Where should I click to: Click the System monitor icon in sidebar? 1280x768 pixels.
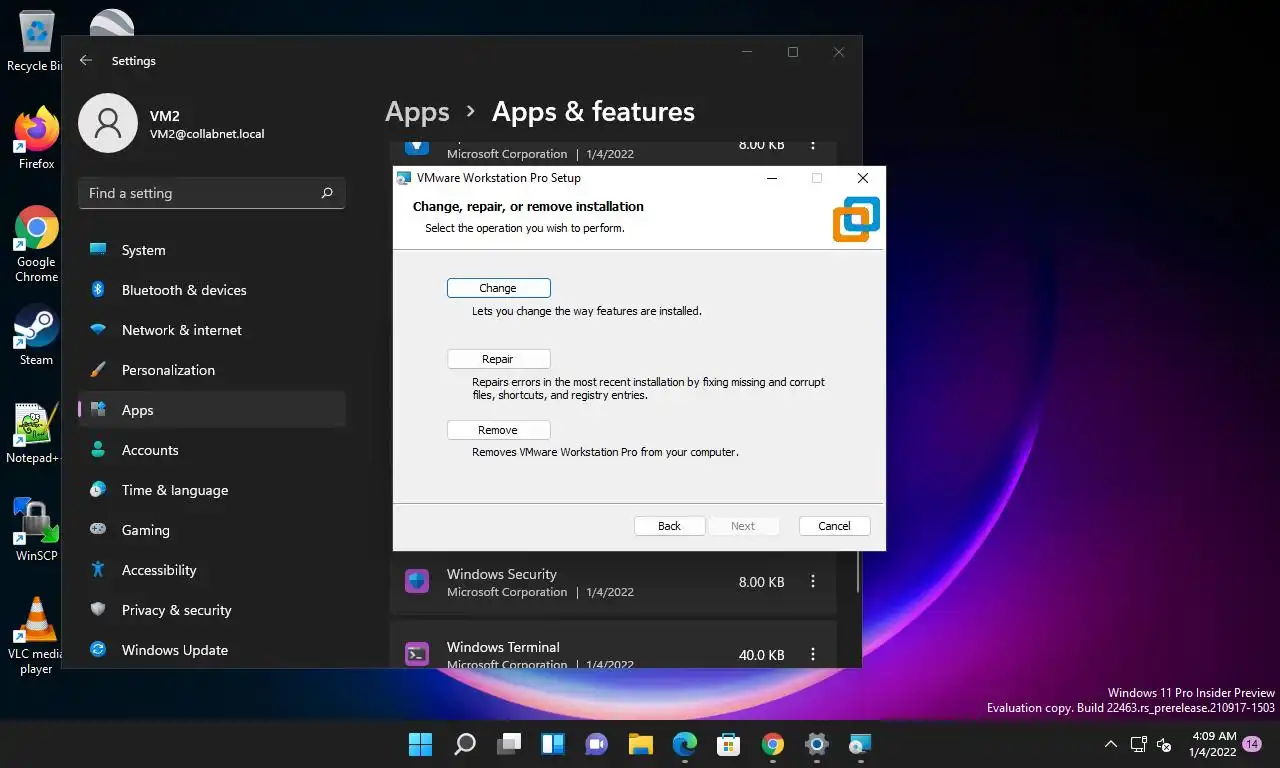(98, 250)
